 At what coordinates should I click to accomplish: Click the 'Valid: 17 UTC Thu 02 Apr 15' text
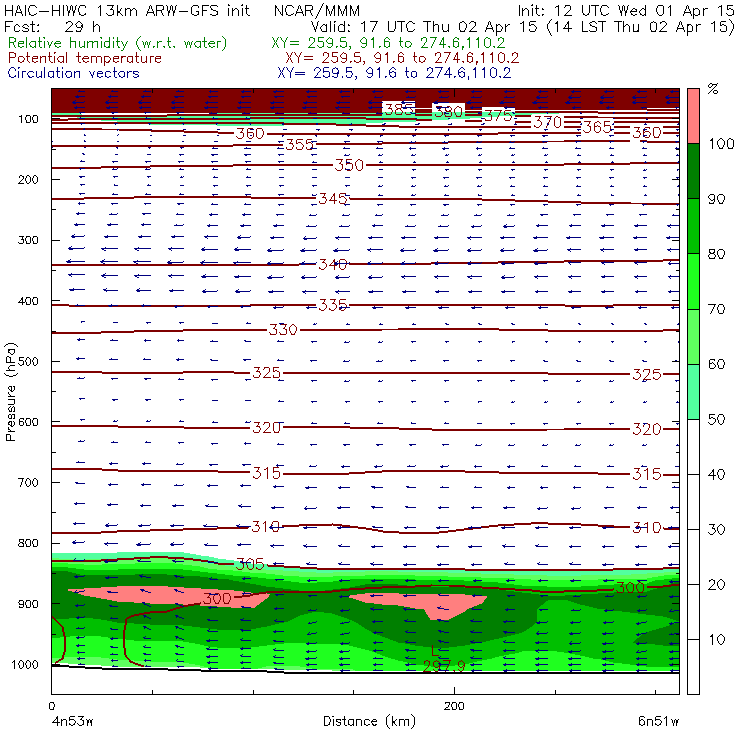click(x=424, y=27)
